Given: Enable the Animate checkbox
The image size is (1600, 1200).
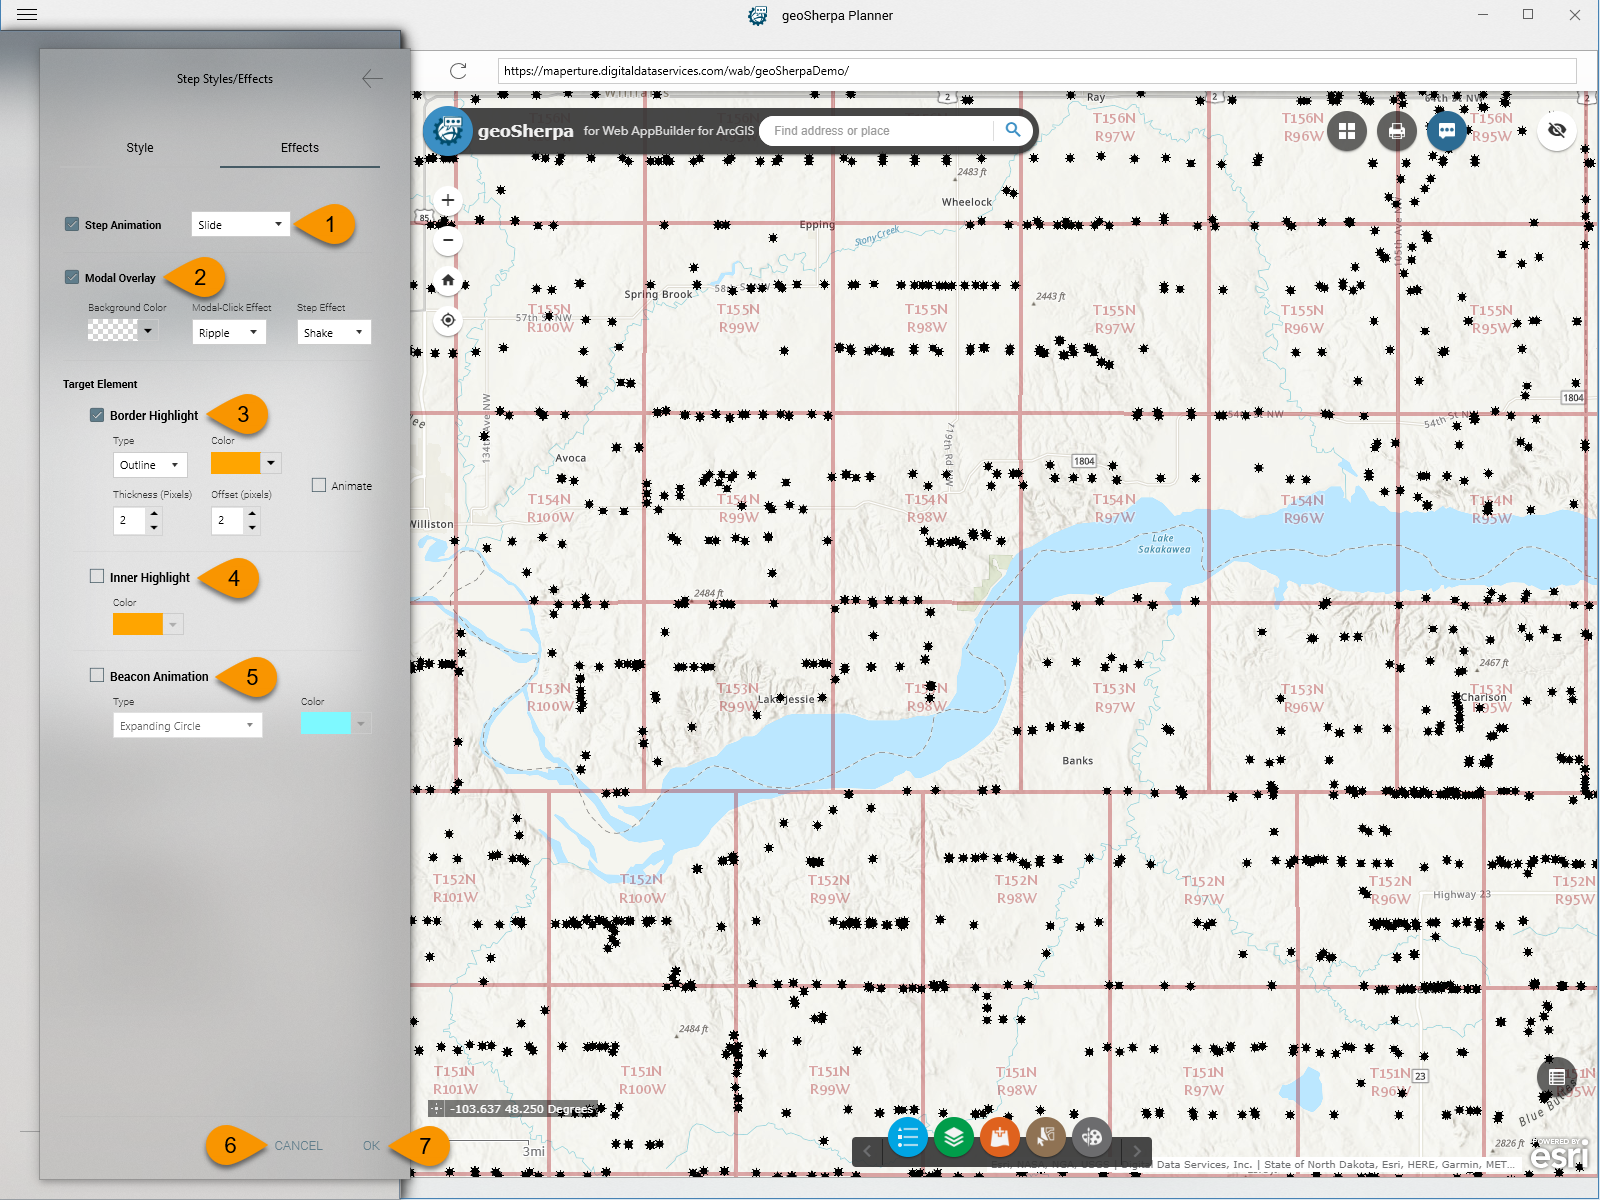Looking at the screenshot, I should tap(319, 485).
